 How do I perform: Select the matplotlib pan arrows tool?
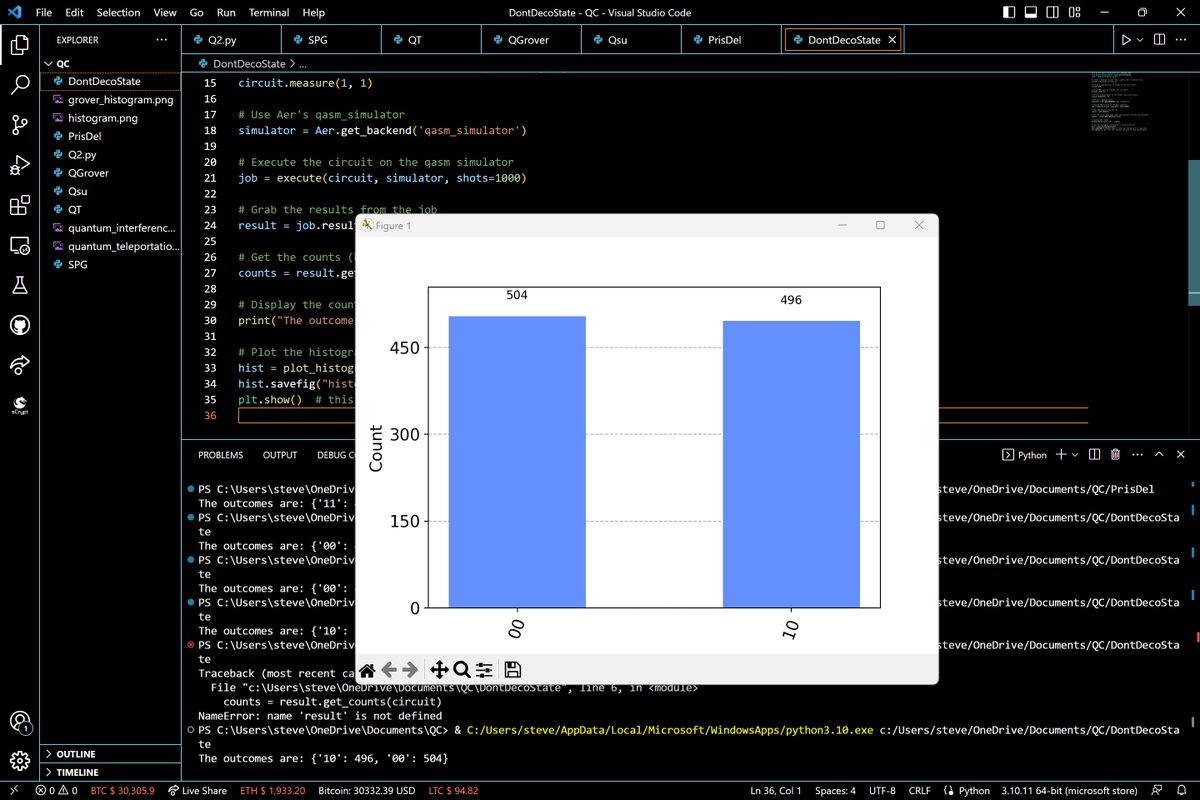click(x=438, y=670)
